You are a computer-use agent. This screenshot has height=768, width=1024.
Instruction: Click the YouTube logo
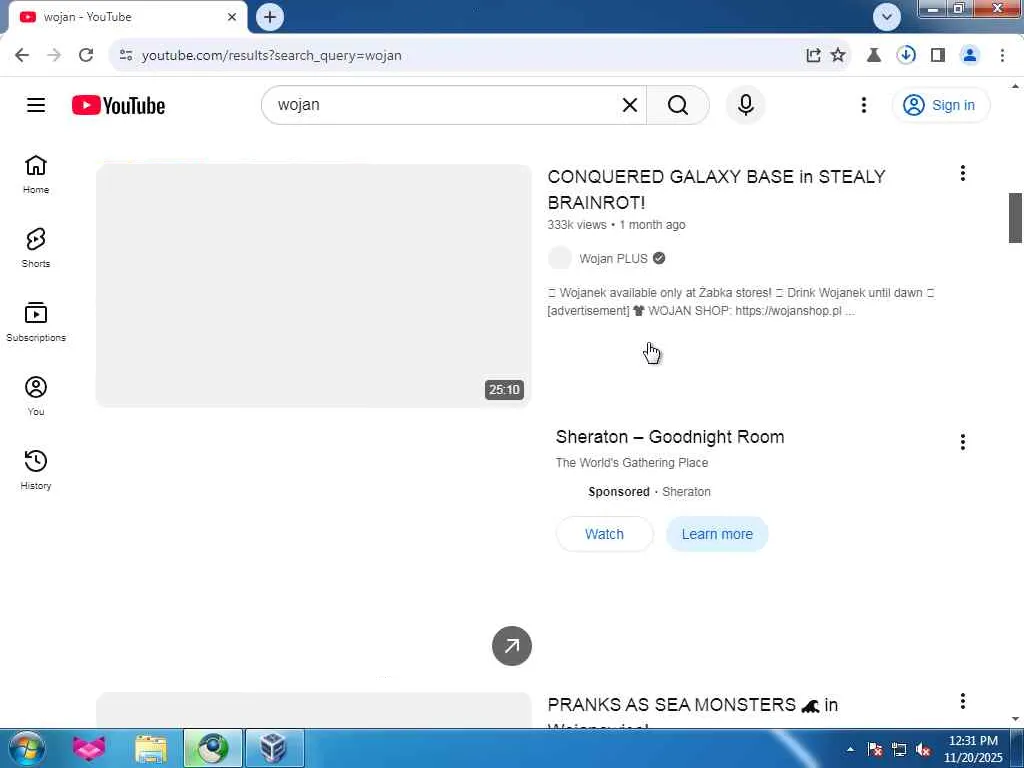(118, 105)
